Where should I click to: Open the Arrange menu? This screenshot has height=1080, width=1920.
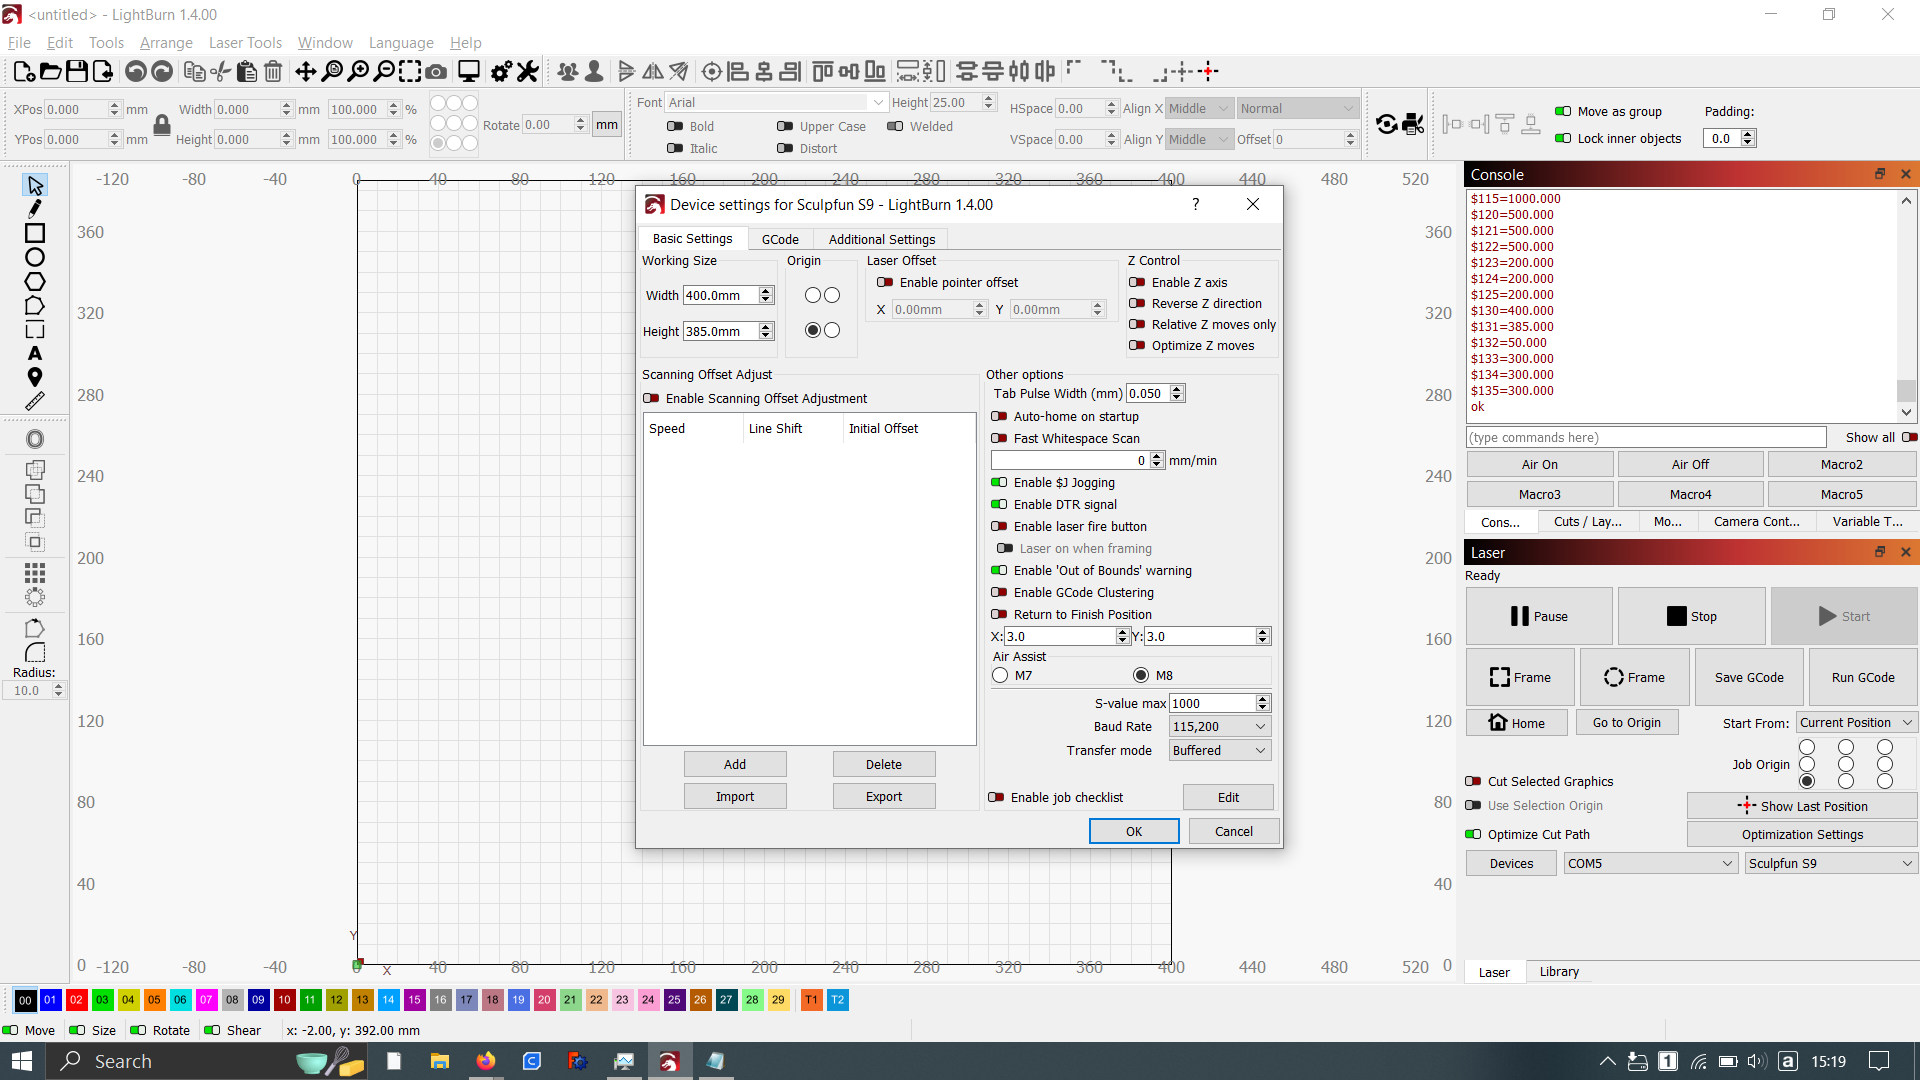point(166,43)
